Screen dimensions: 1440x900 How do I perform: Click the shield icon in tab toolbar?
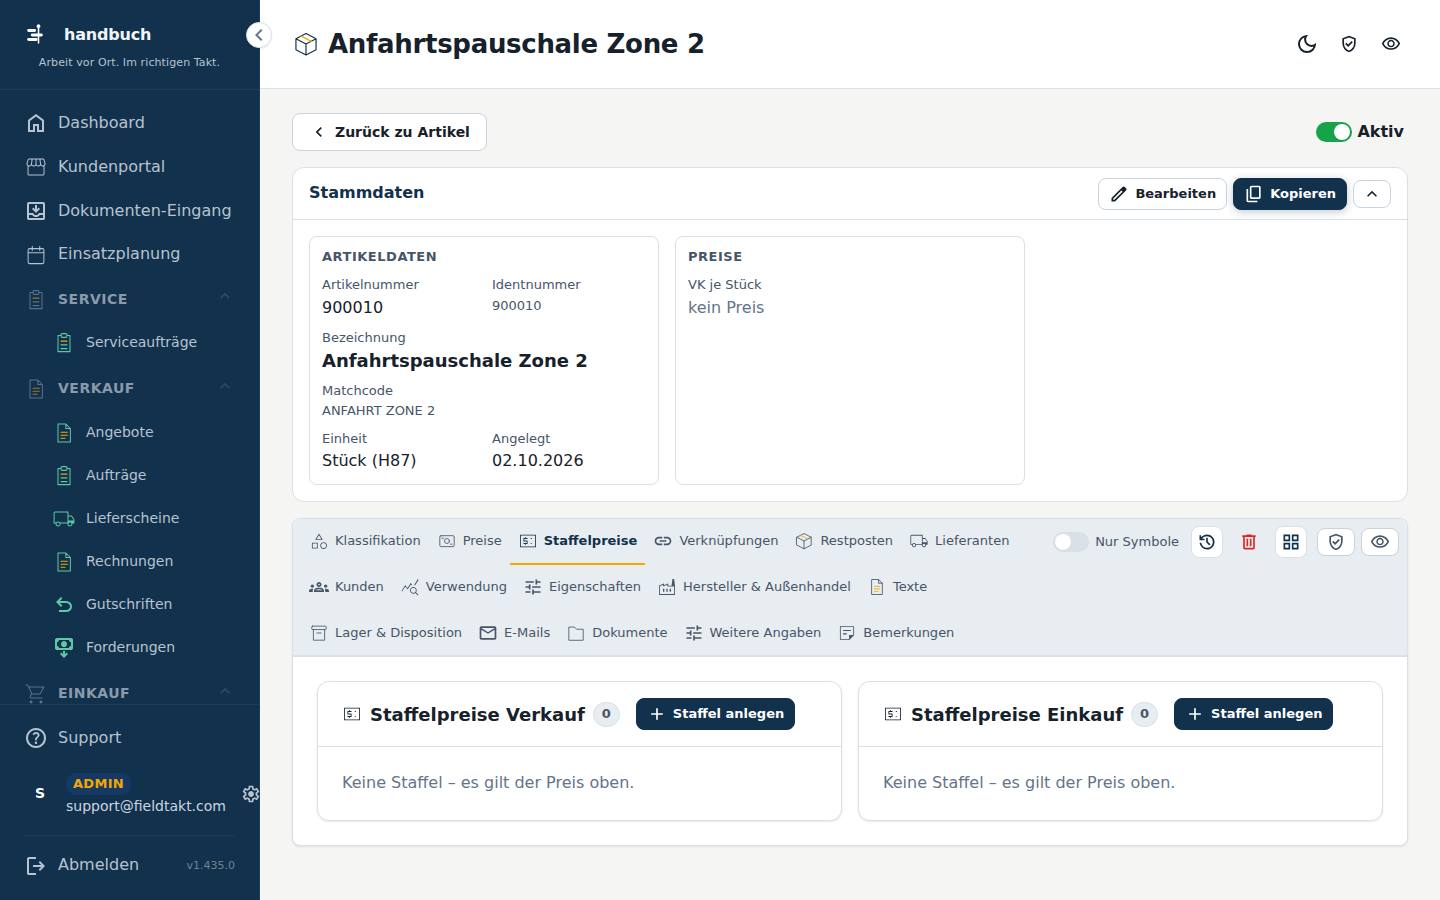[x=1336, y=542]
